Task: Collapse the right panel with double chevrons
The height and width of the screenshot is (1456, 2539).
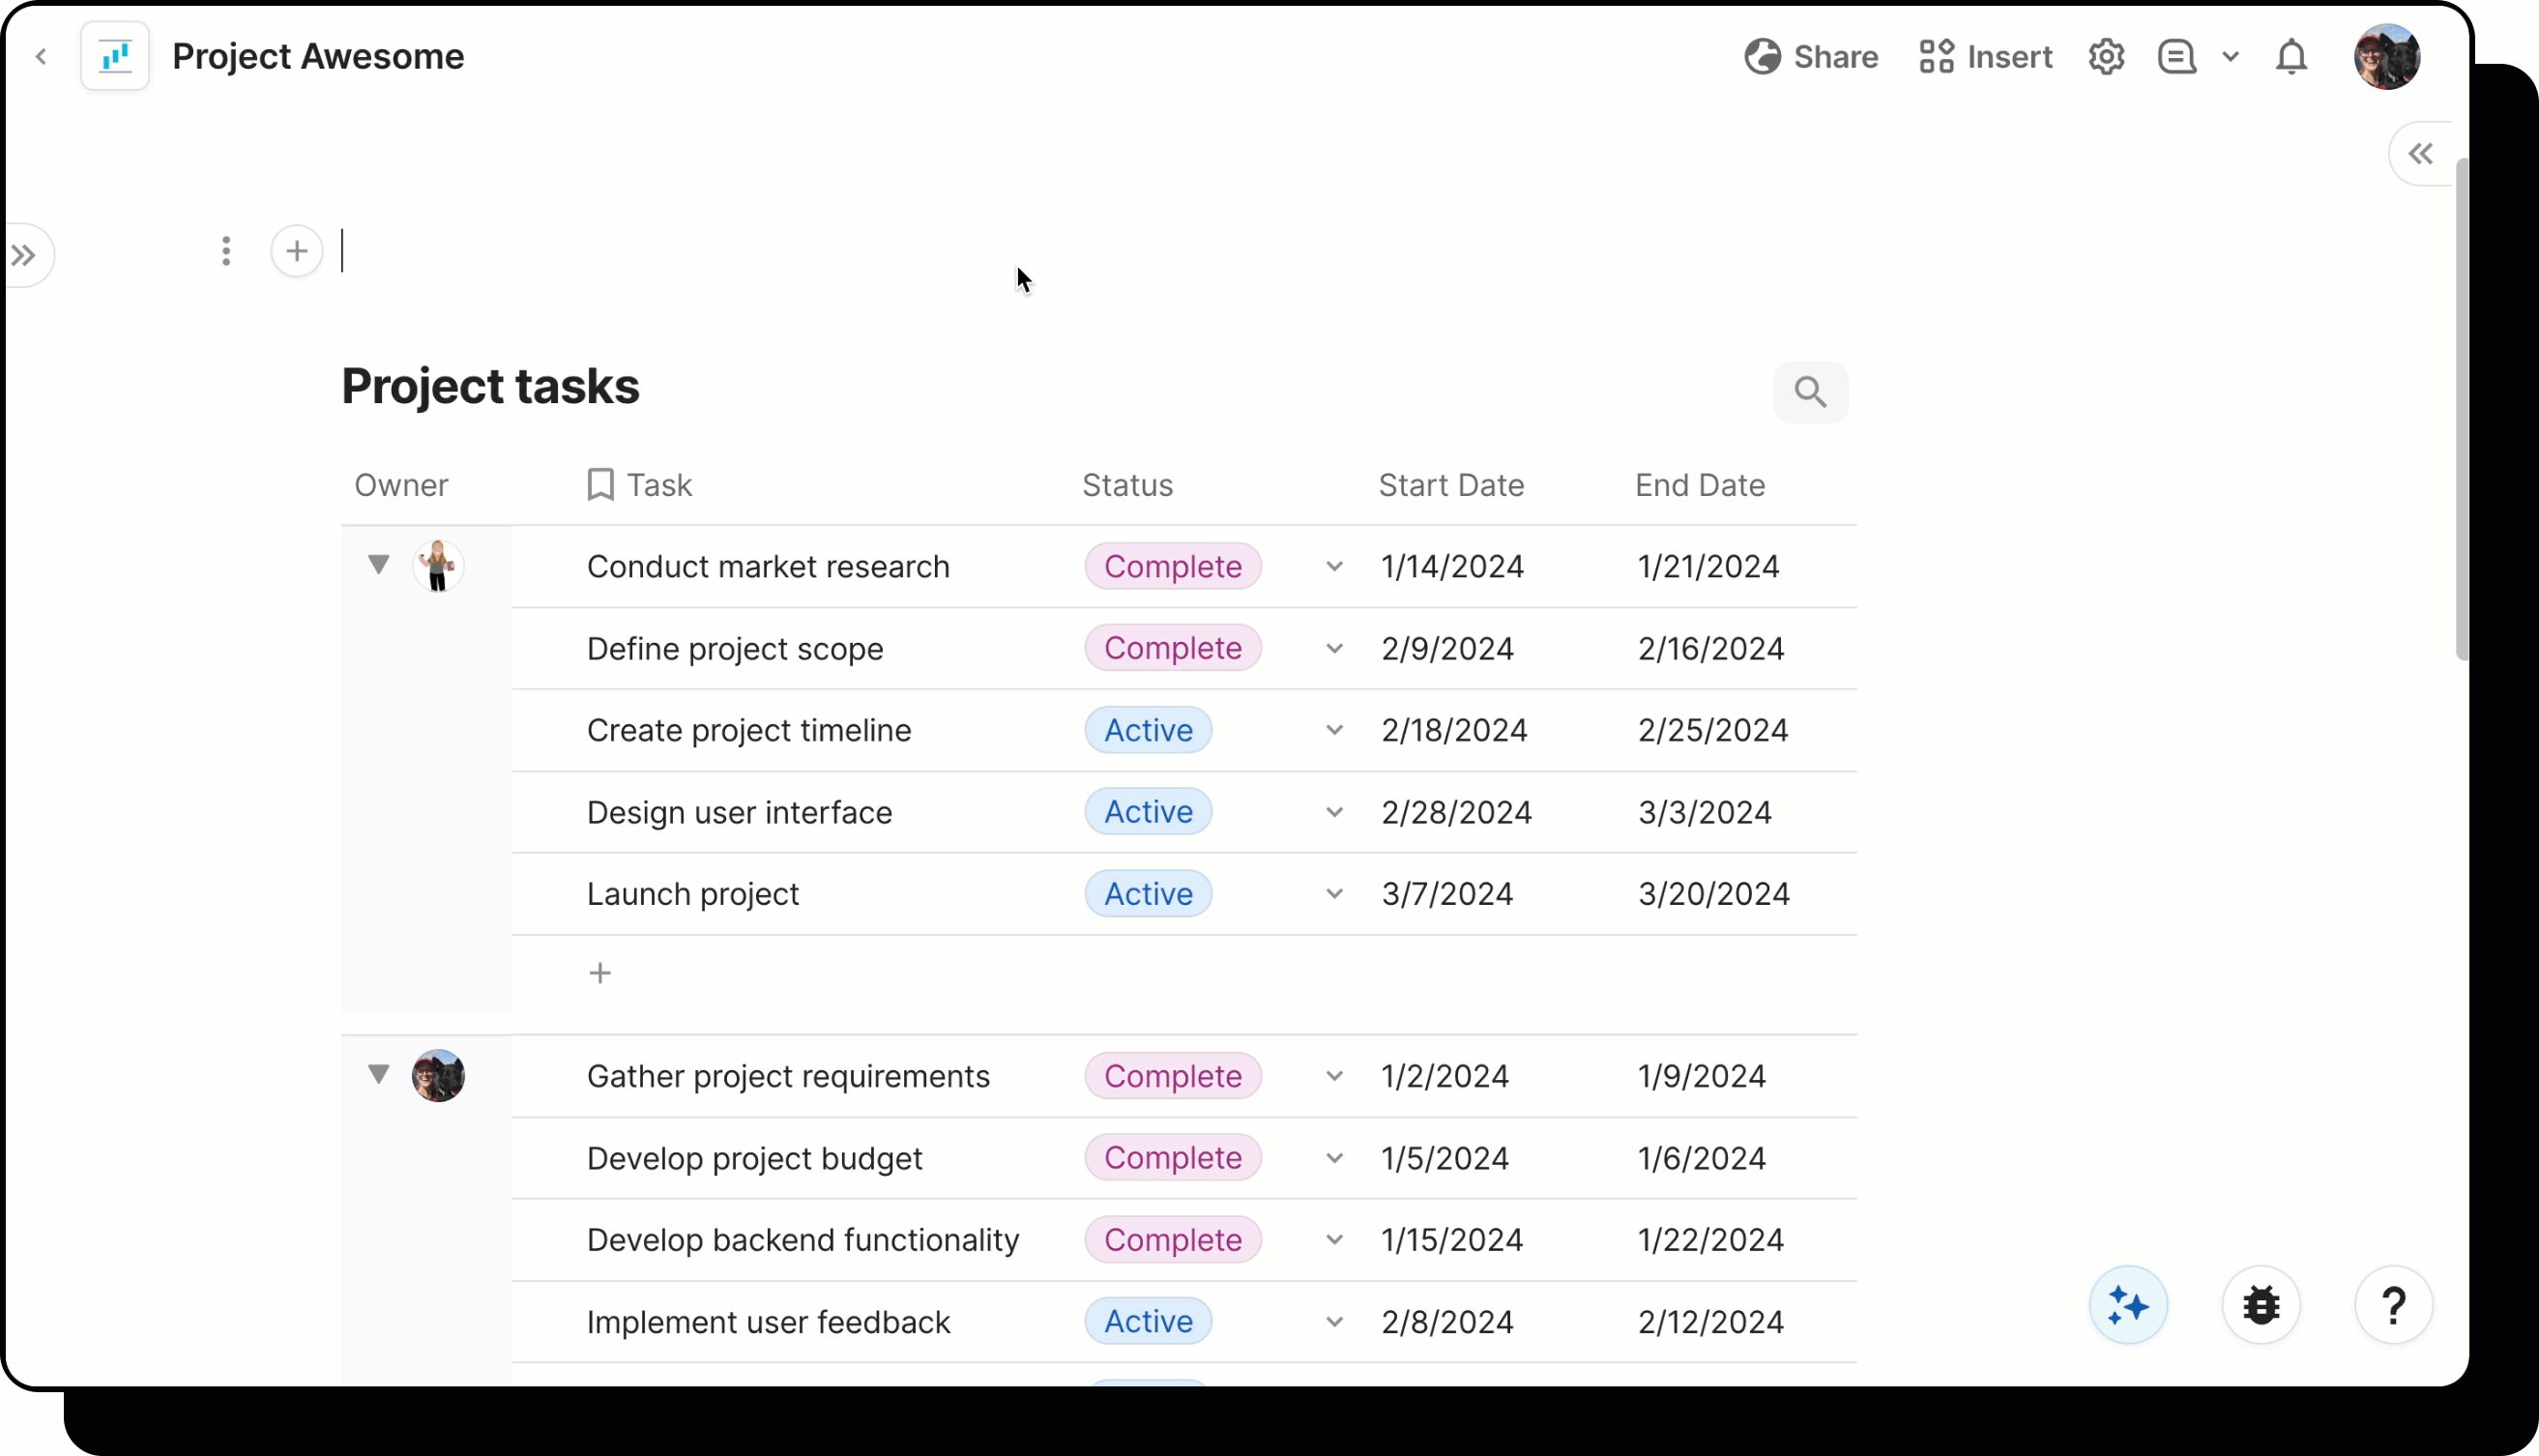Action: (x=2420, y=152)
